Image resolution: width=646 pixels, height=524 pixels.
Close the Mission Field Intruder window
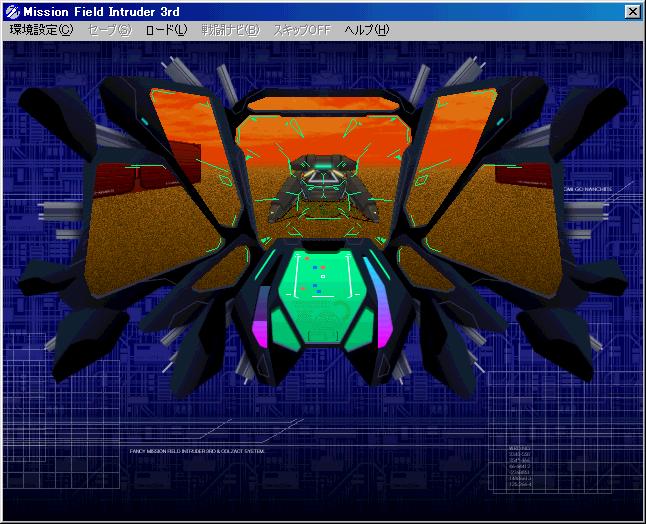click(632, 11)
